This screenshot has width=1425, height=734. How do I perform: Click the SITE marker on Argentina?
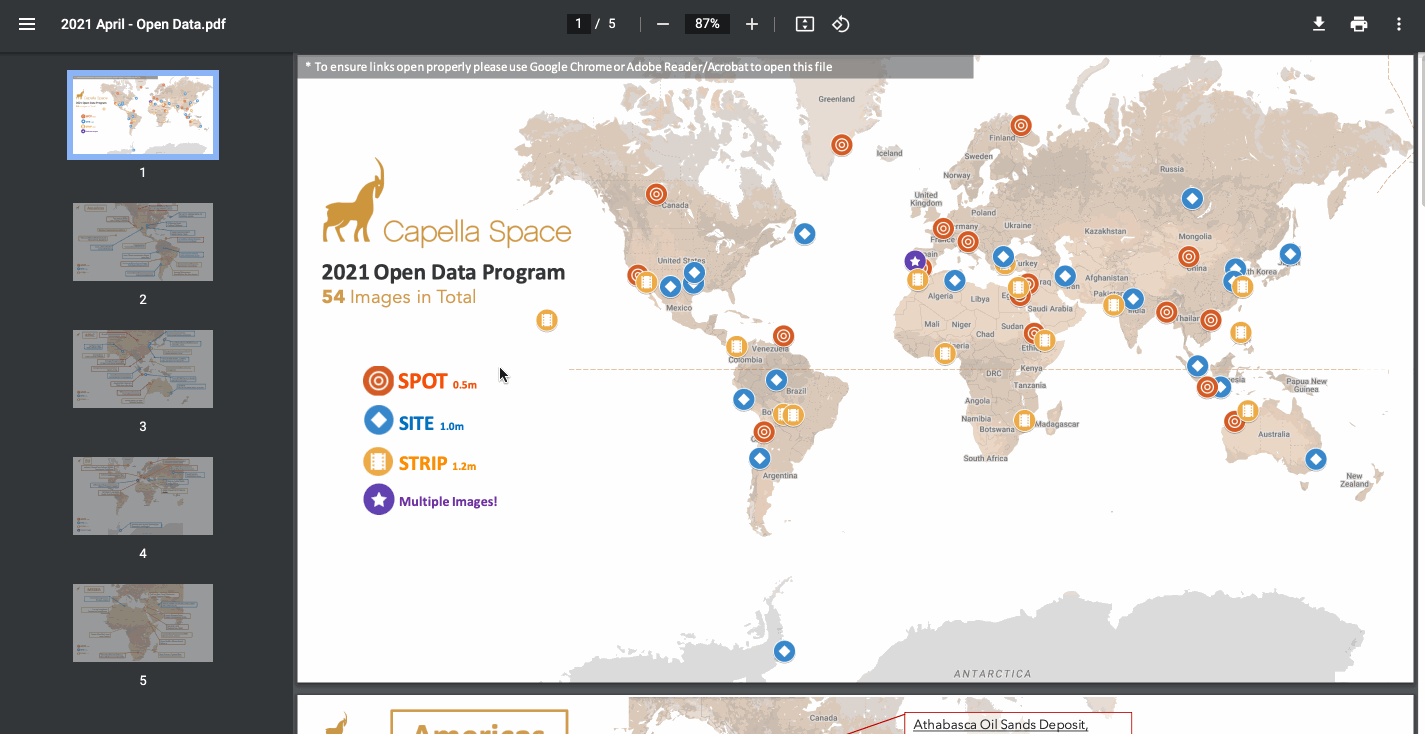click(760, 459)
